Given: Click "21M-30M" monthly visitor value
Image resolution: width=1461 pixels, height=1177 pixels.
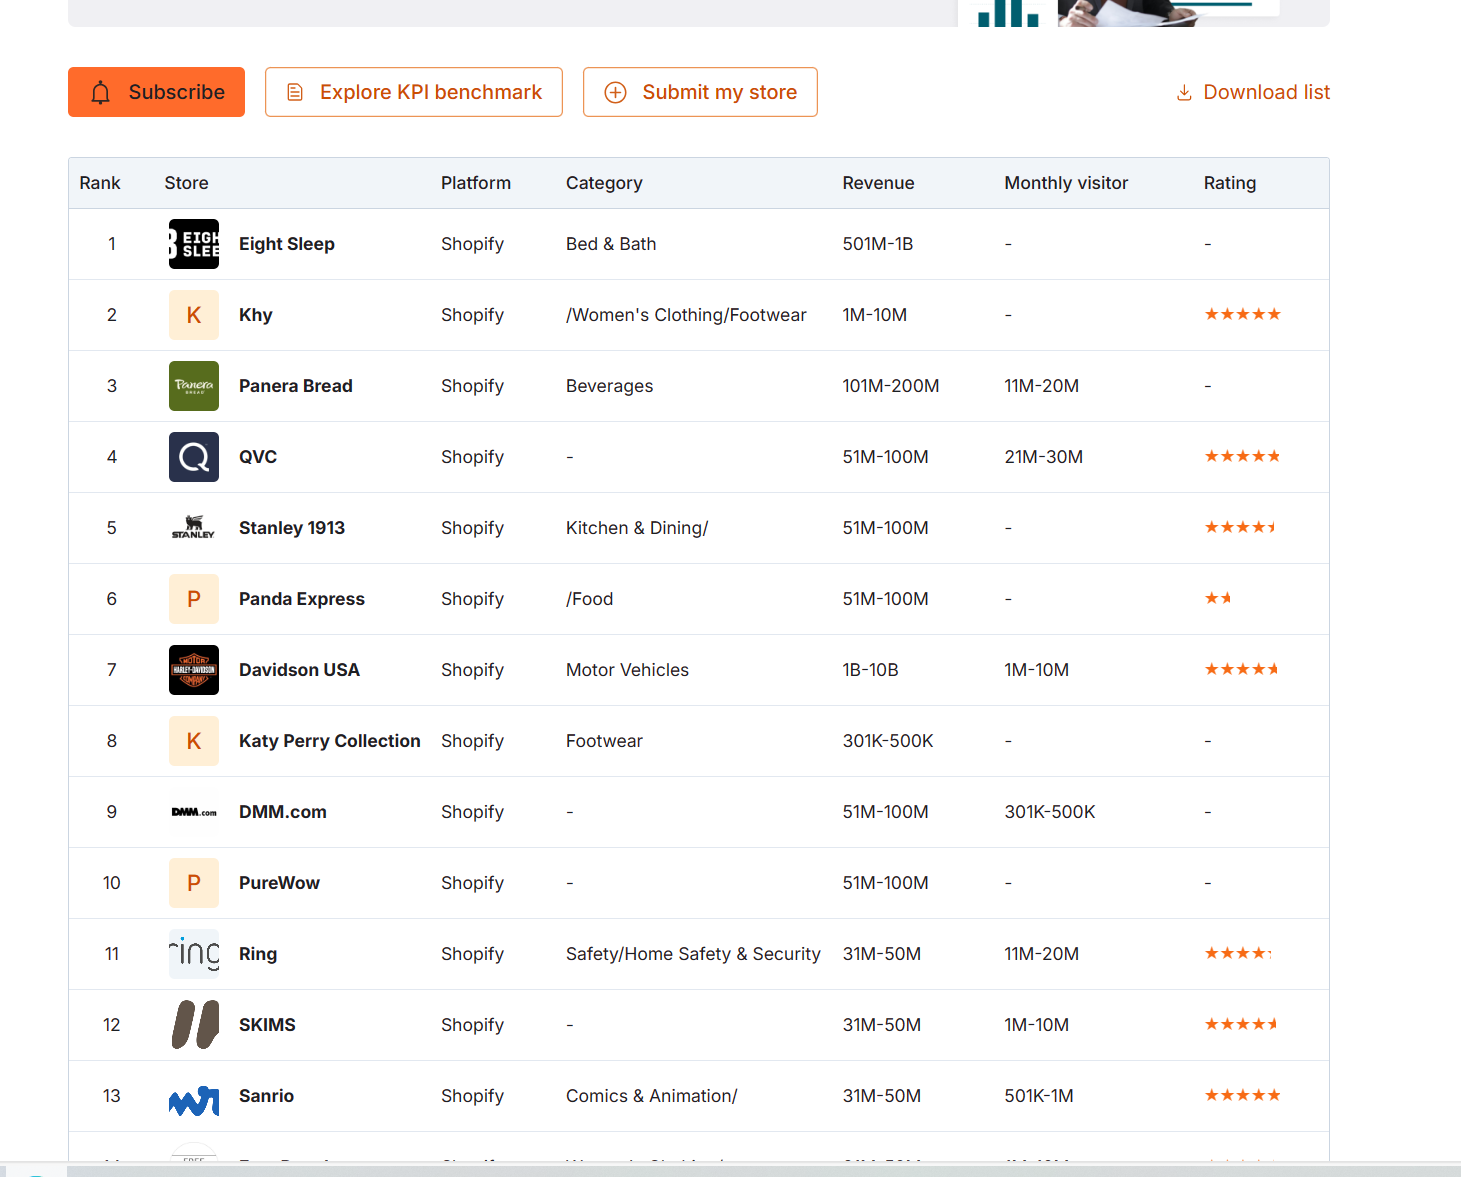Looking at the screenshot, I should (x=1044, y=457).
